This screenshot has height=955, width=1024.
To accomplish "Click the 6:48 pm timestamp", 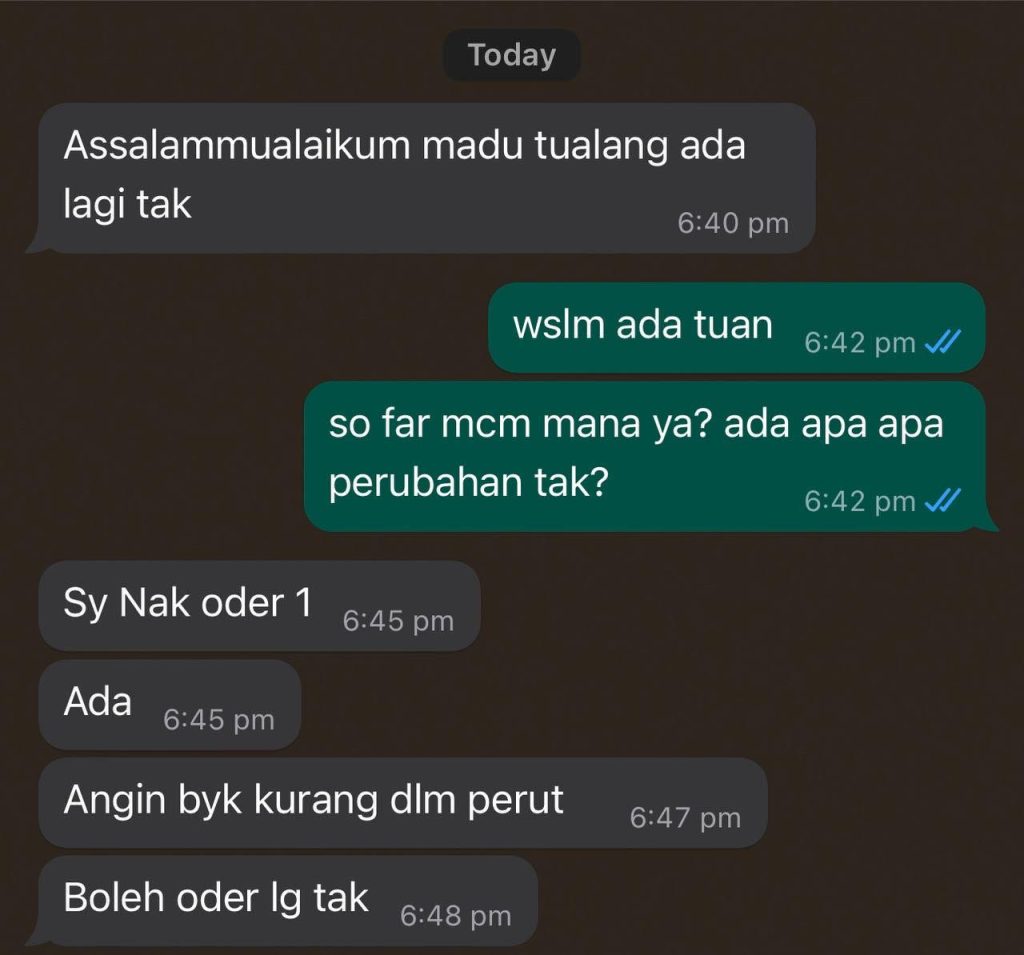I will pyautogui.click(x=455, y=916).
